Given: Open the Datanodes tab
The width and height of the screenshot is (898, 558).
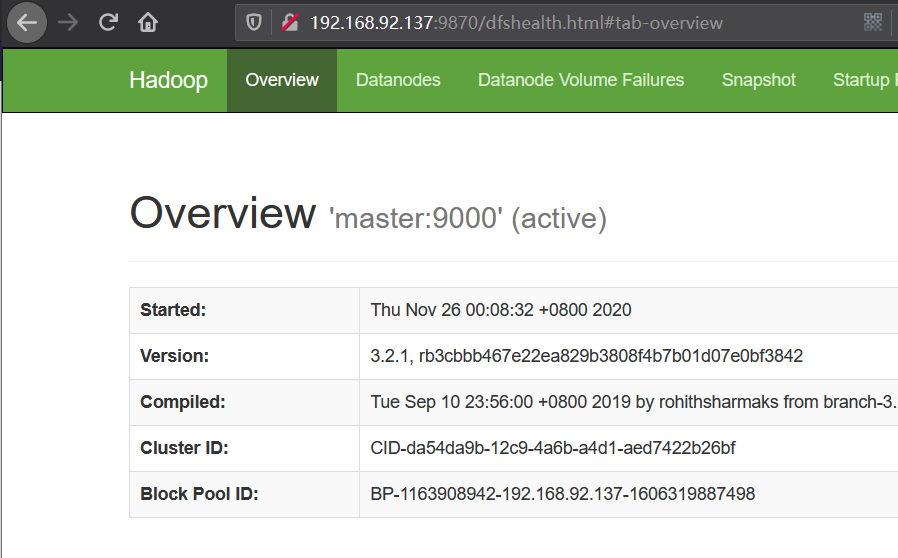Looking at the screenshot, I should pos(398,80).
